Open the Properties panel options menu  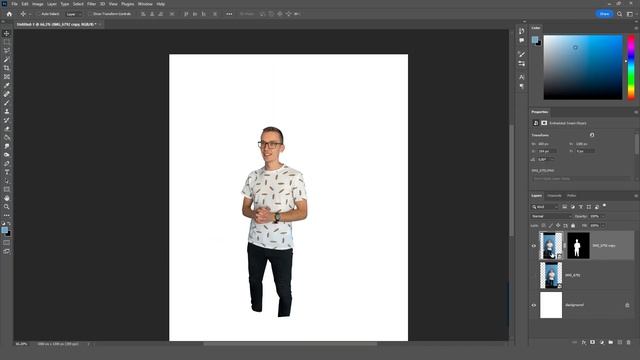click(636, 112)
